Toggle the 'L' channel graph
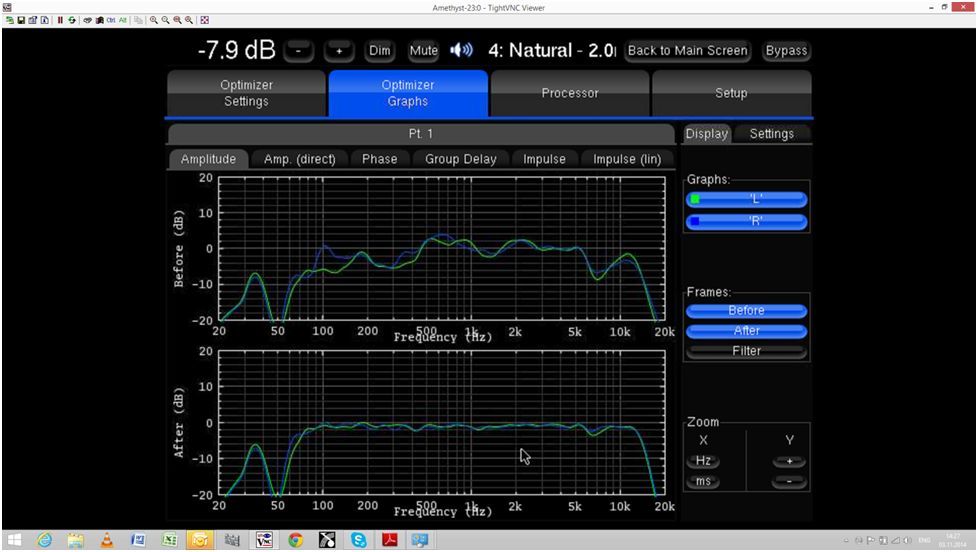This screenshot has width=978, height=552. tap(746, 199)
